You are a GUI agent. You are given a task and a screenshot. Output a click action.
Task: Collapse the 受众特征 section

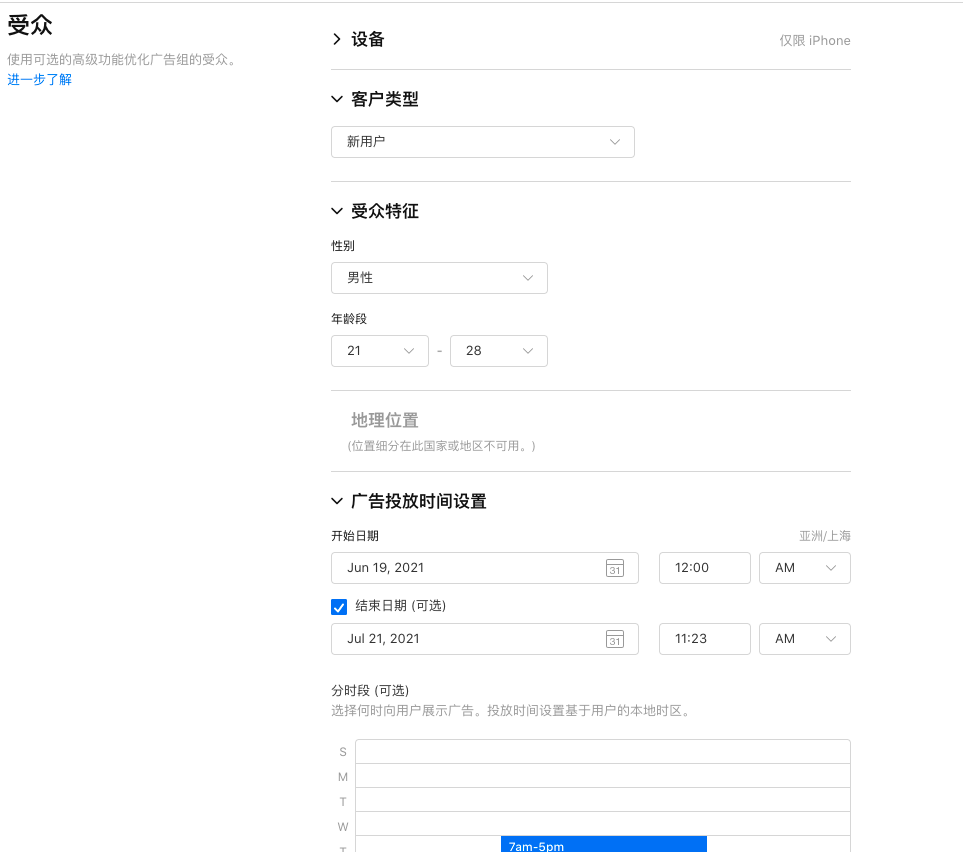(337, 211)
